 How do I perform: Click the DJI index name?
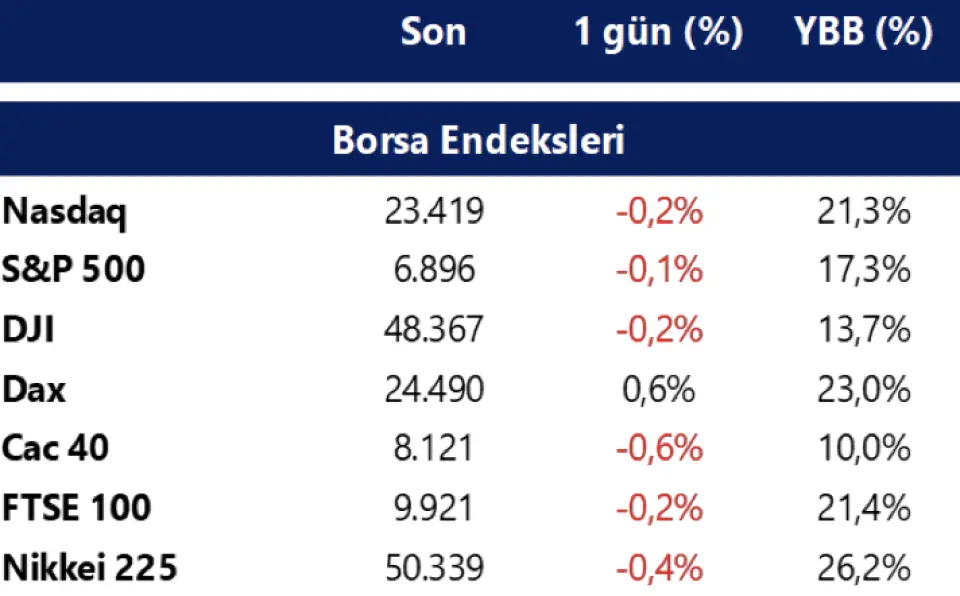tap(28, 330)
